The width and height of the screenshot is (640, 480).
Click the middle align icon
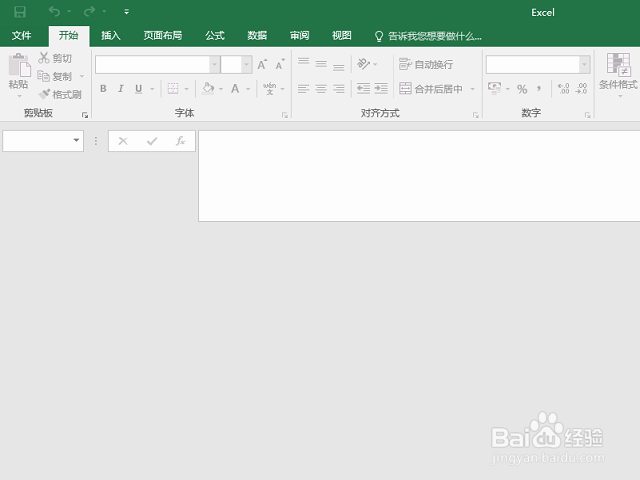point(321,64)
